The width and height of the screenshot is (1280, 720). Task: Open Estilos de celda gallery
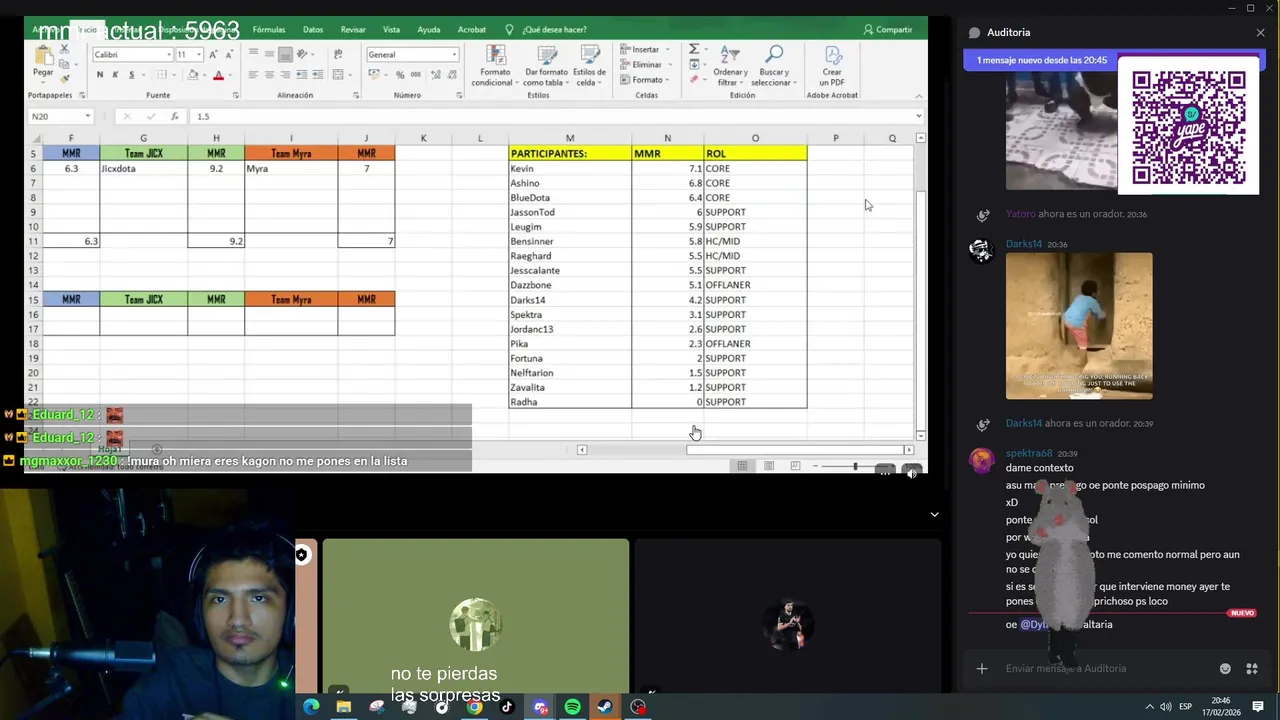pos(589,65)
